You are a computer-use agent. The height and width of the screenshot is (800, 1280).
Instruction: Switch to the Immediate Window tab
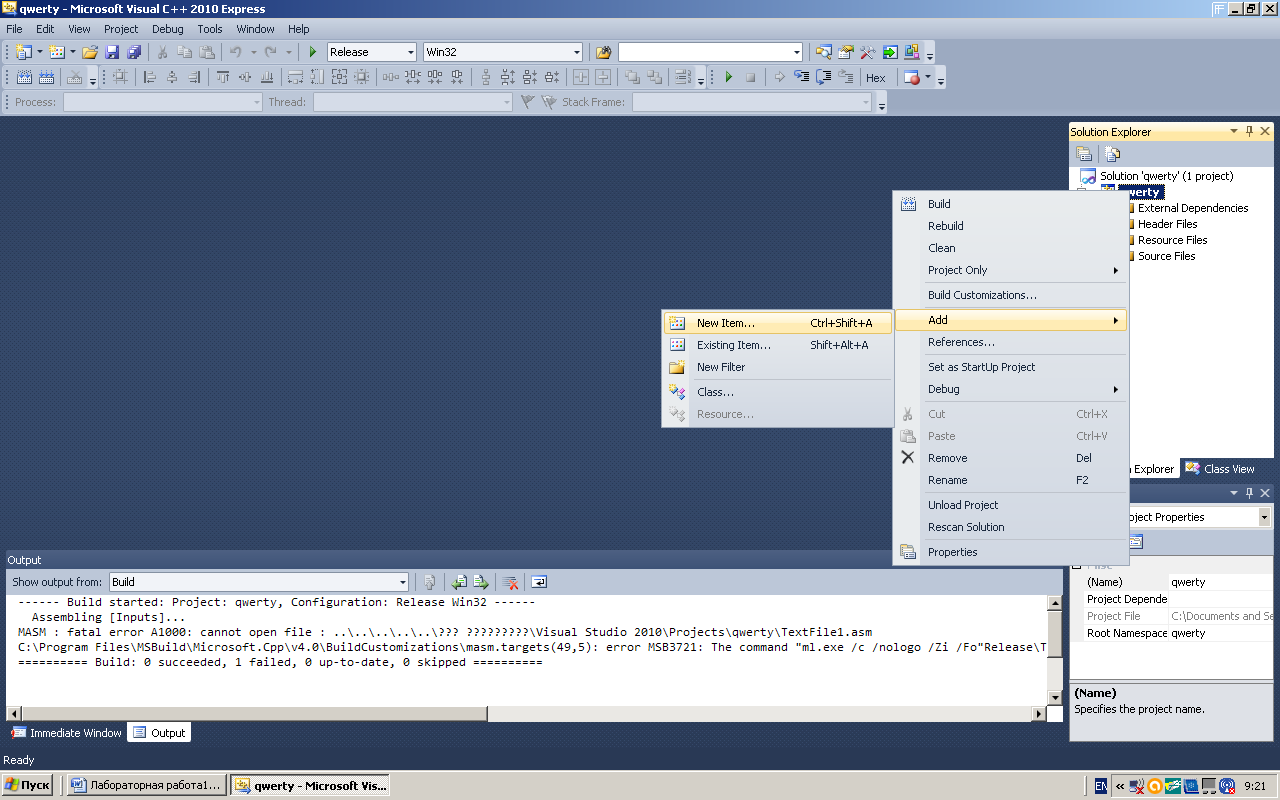[66, 733]
